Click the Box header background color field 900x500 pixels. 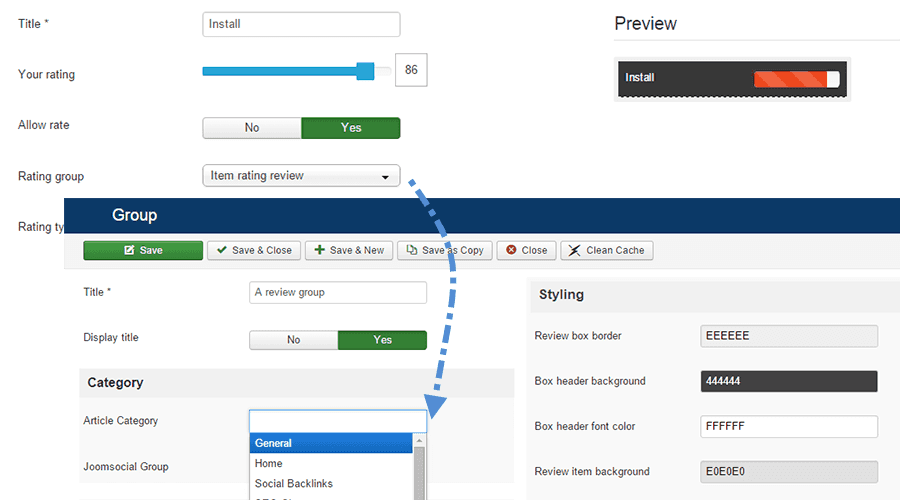789,382
